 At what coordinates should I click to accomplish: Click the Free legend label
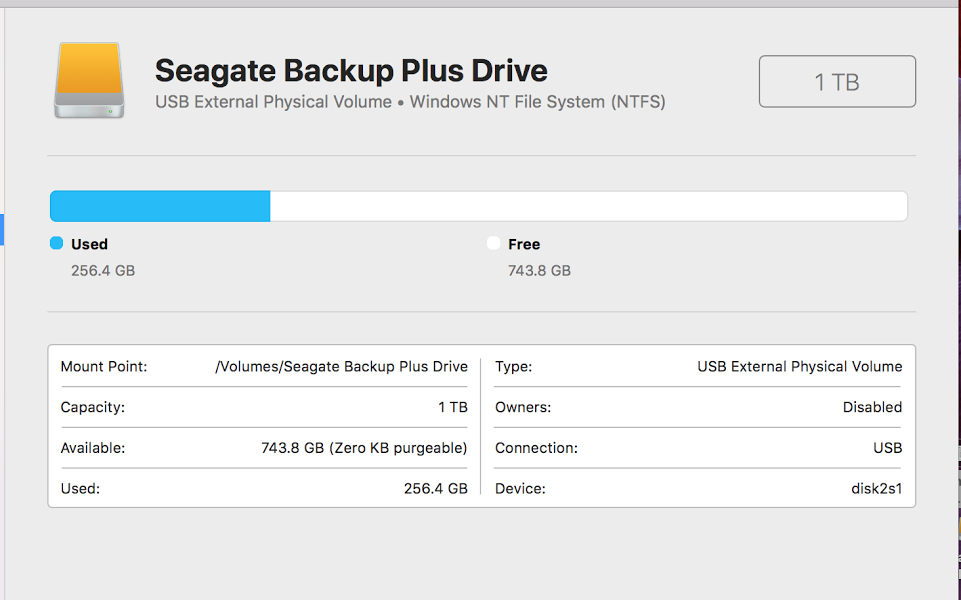pos(524,244)
